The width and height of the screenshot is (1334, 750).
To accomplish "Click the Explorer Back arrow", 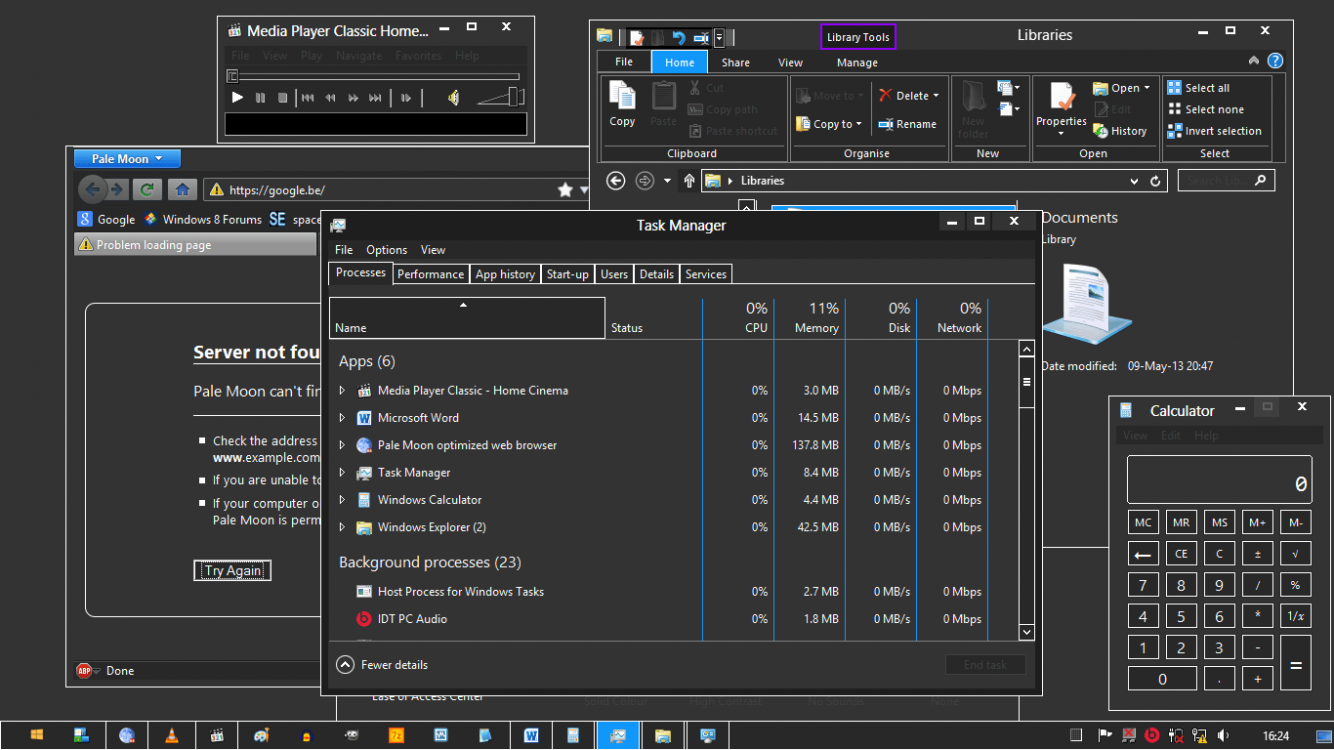I will (x=616, y=181).
